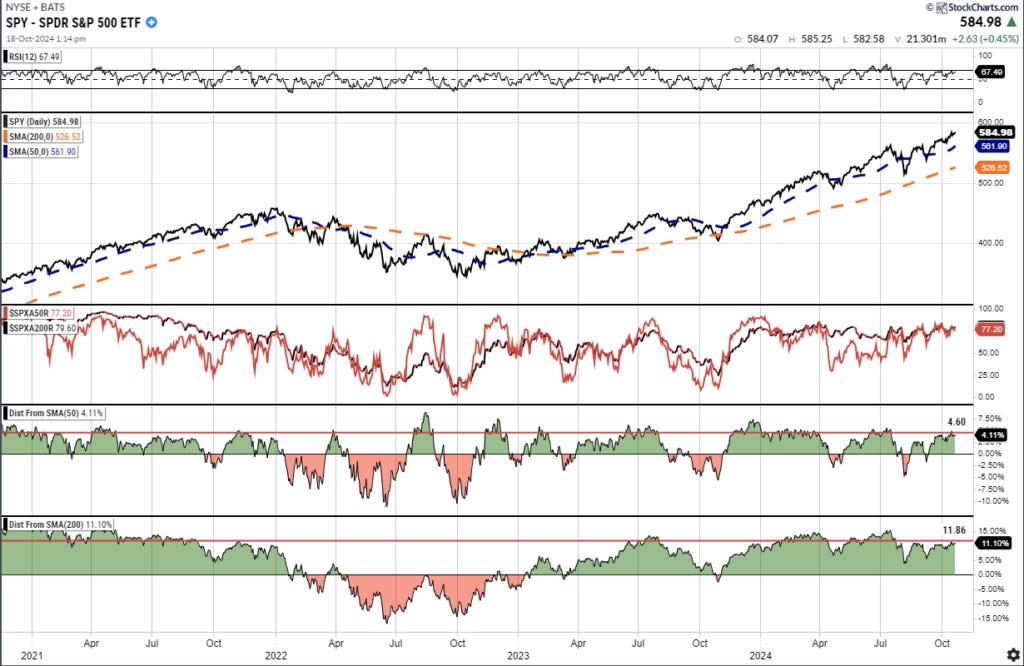Click the black color marker of RSI(12) legend

pyautogui.click(x=5, y=57)
